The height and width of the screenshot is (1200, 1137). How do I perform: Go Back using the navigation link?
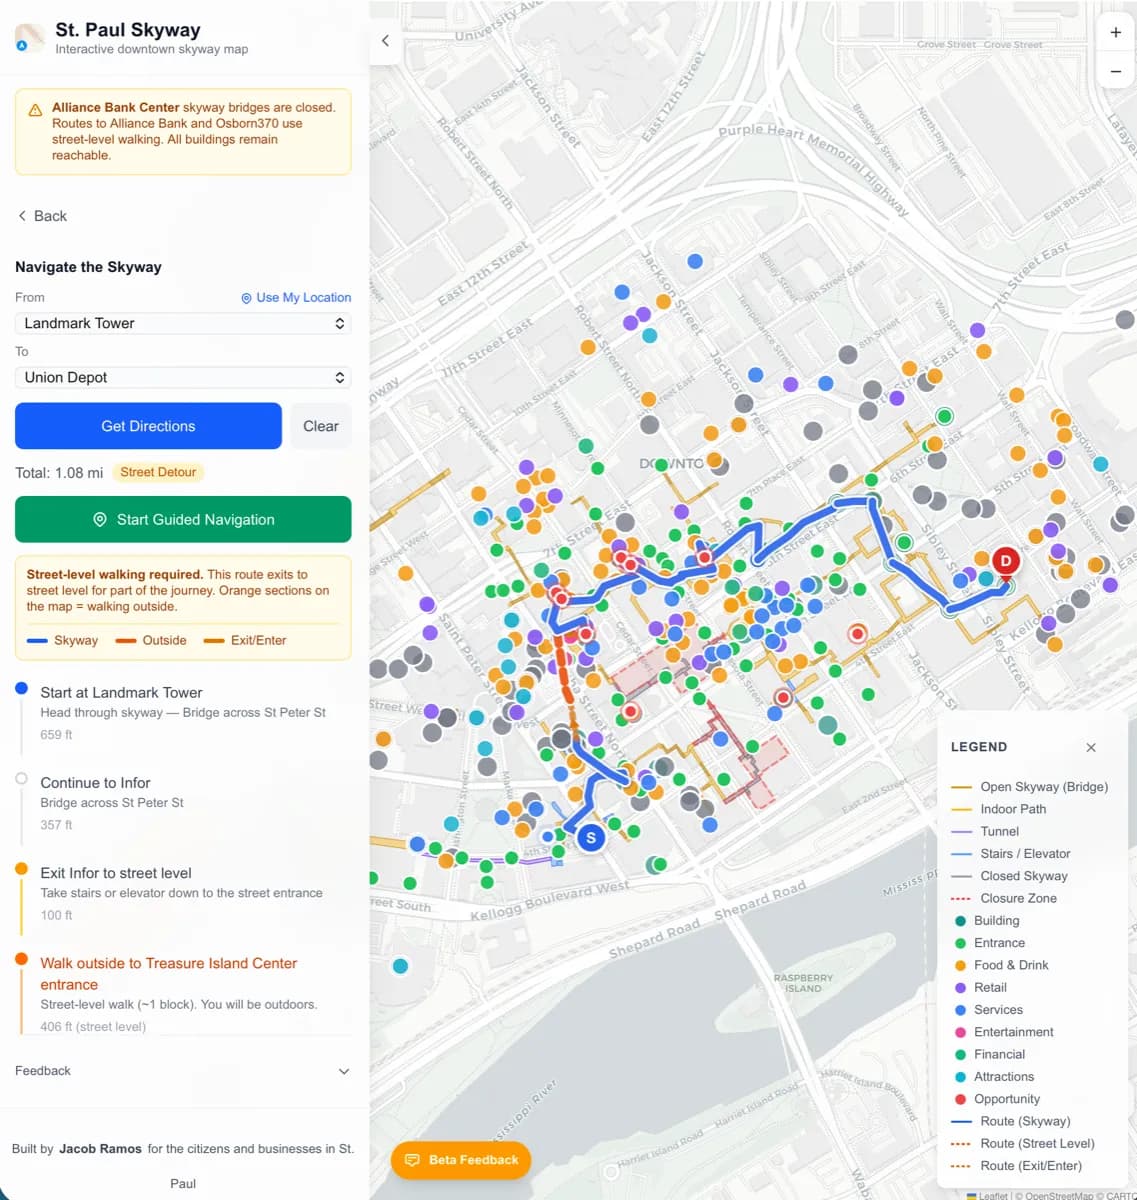[x=41, y=216]
